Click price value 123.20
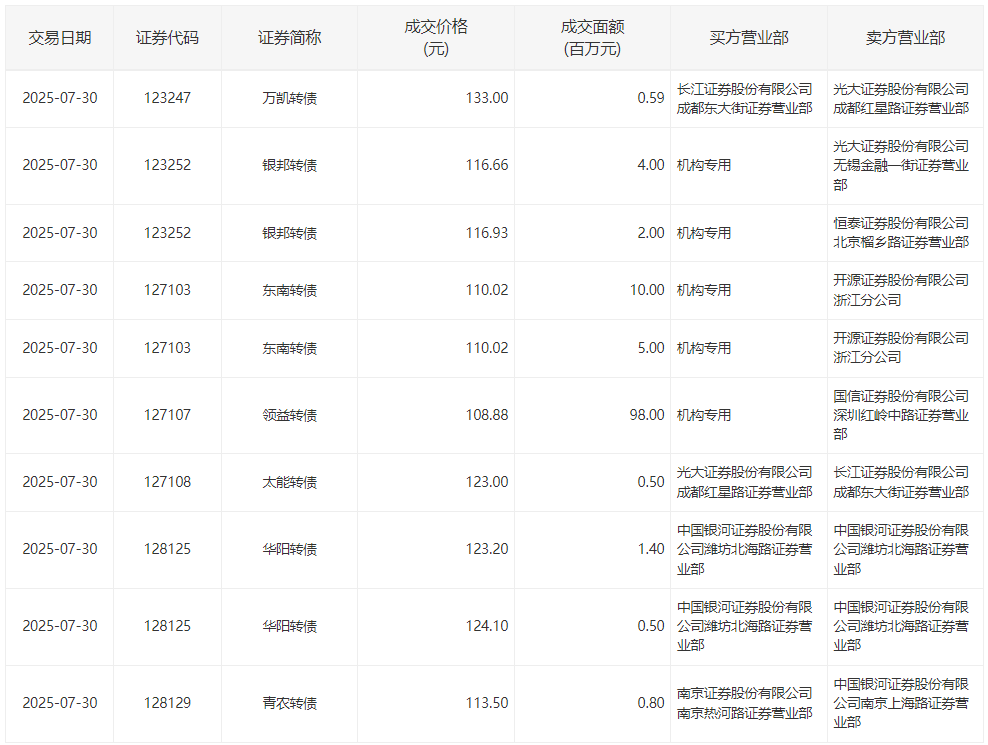The width and height of the screenshot is (988, 745). (x=486, y=549)
